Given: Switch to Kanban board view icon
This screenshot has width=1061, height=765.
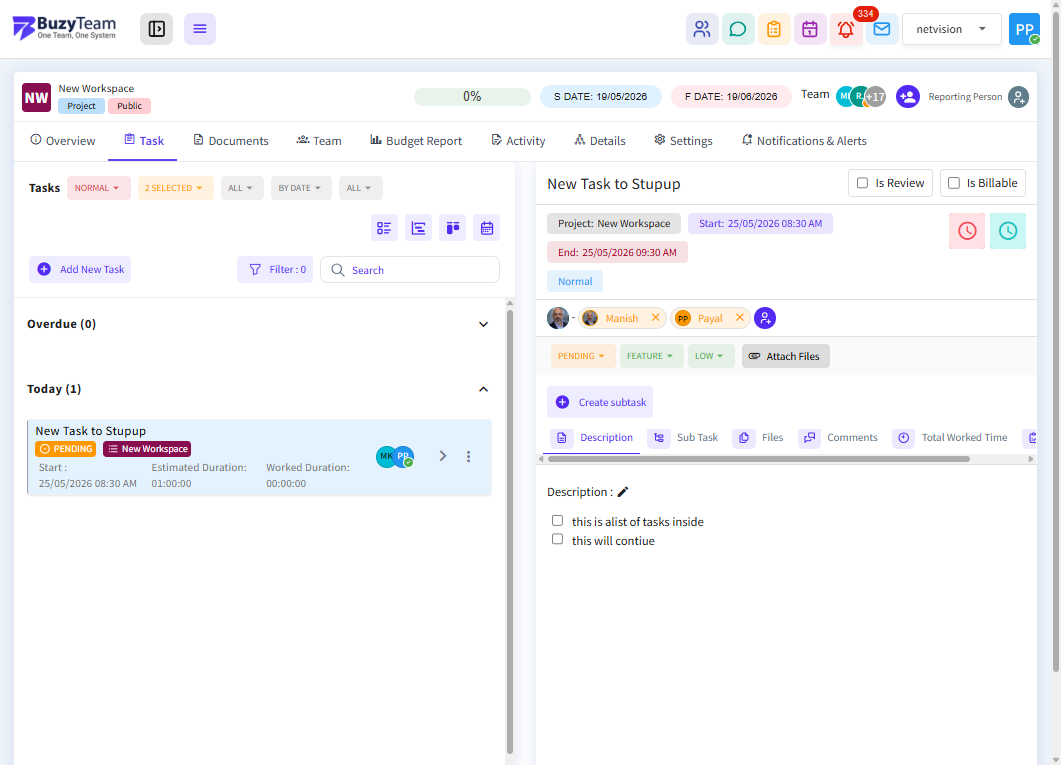Looking at the screenshot, I should click(x=453, y=228).
